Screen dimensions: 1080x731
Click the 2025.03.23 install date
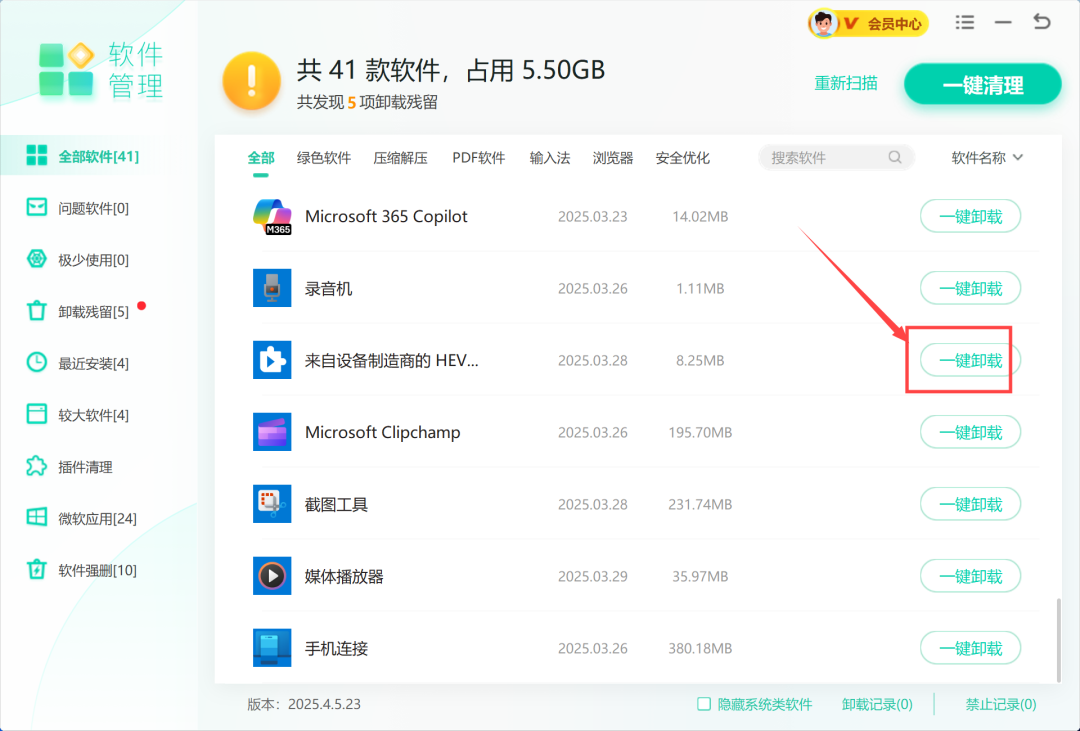point(592,216)
